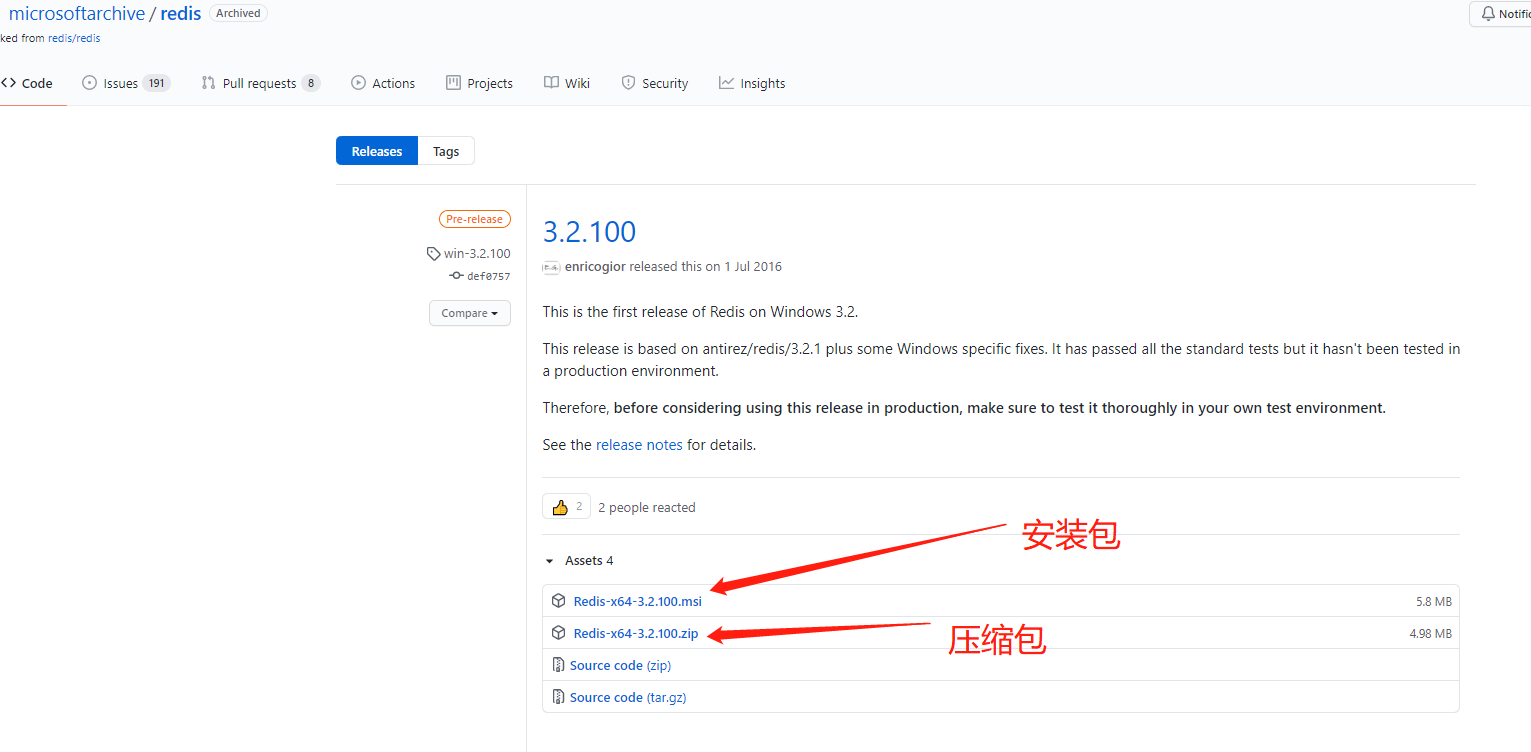Image resolution: width=1531 pixels, height=752 pixels.
Task: Download Redis-x64-3.2.100.msi
Action: pos(638,601)
